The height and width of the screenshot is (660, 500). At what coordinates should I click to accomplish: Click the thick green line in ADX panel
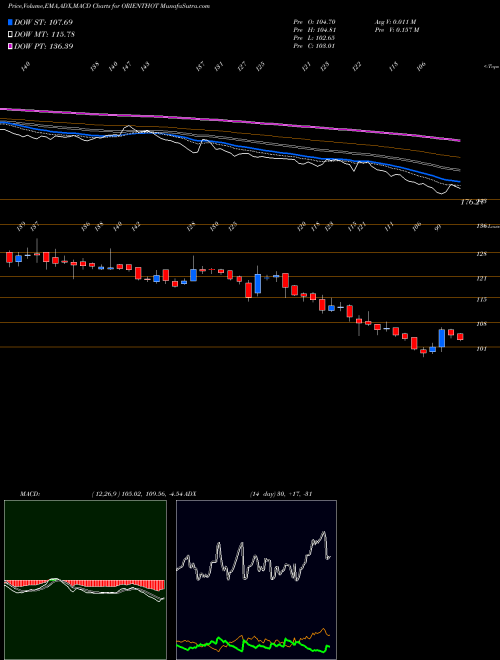pos(253,645)
